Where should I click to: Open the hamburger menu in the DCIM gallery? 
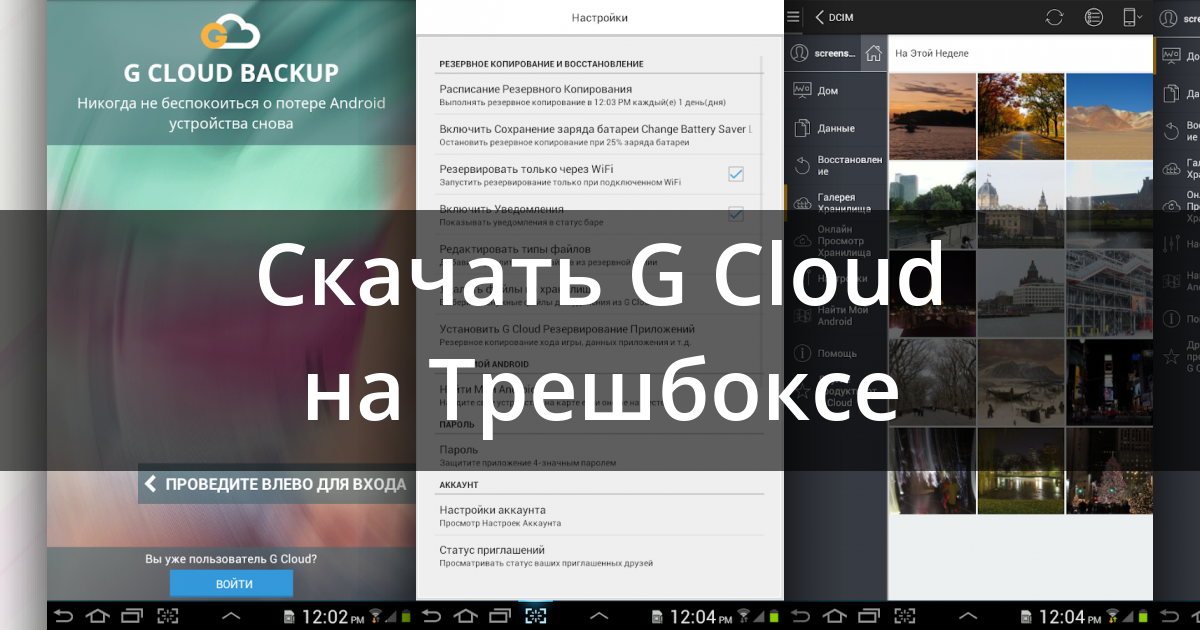pos(794,17)
